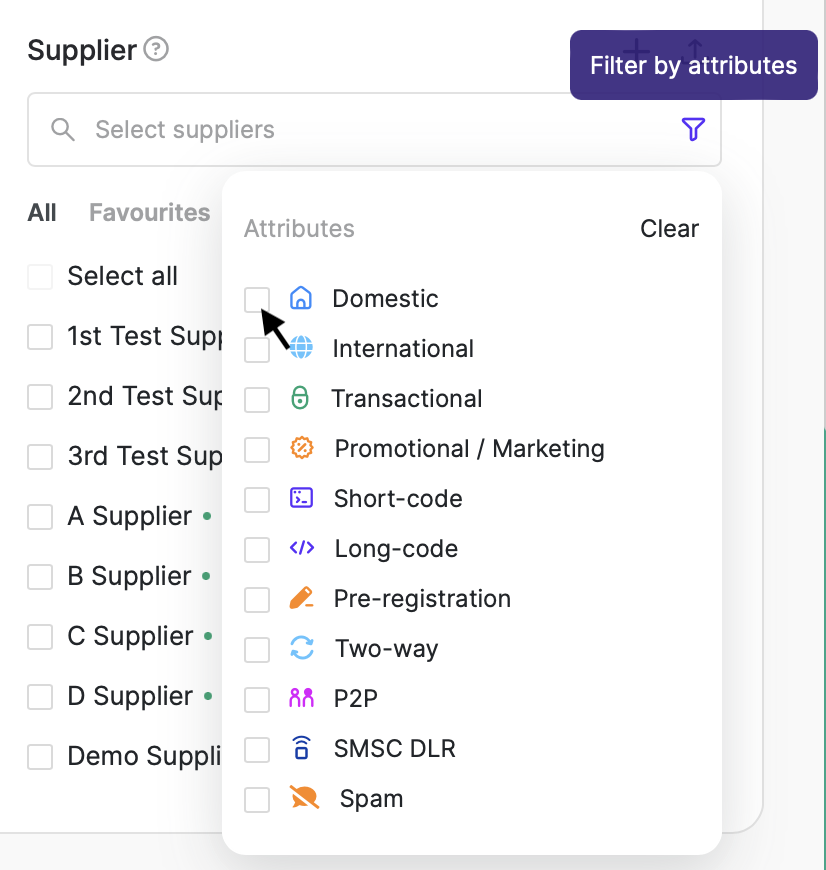Clear the selected attribute filters
This screenshot has width=826, height=870.
tap(669, 229)
